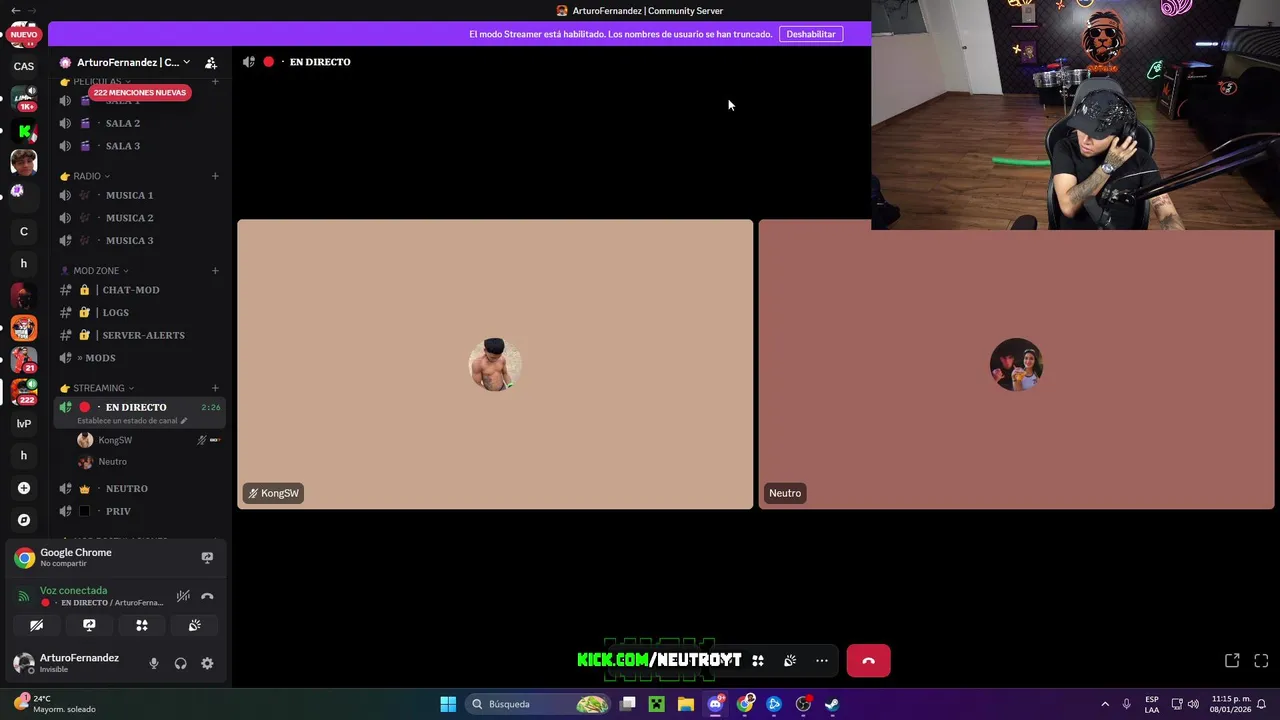Open more options in call controls
Screen dimensions: 1280x720
tap(822, 660)
